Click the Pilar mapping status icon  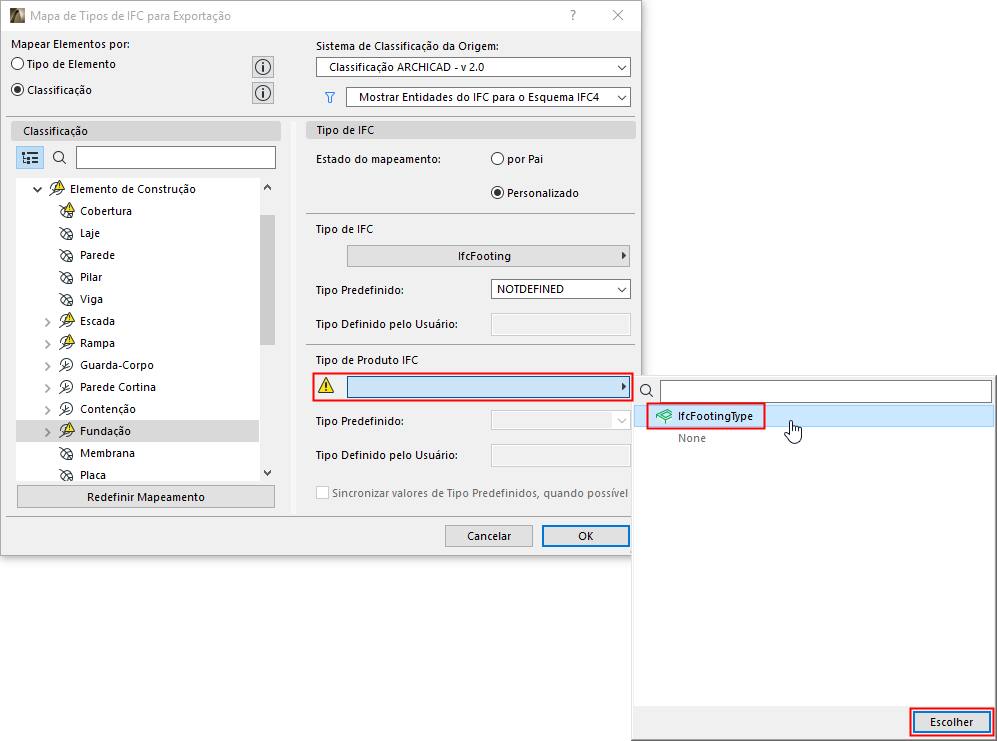tap(66, 277)
